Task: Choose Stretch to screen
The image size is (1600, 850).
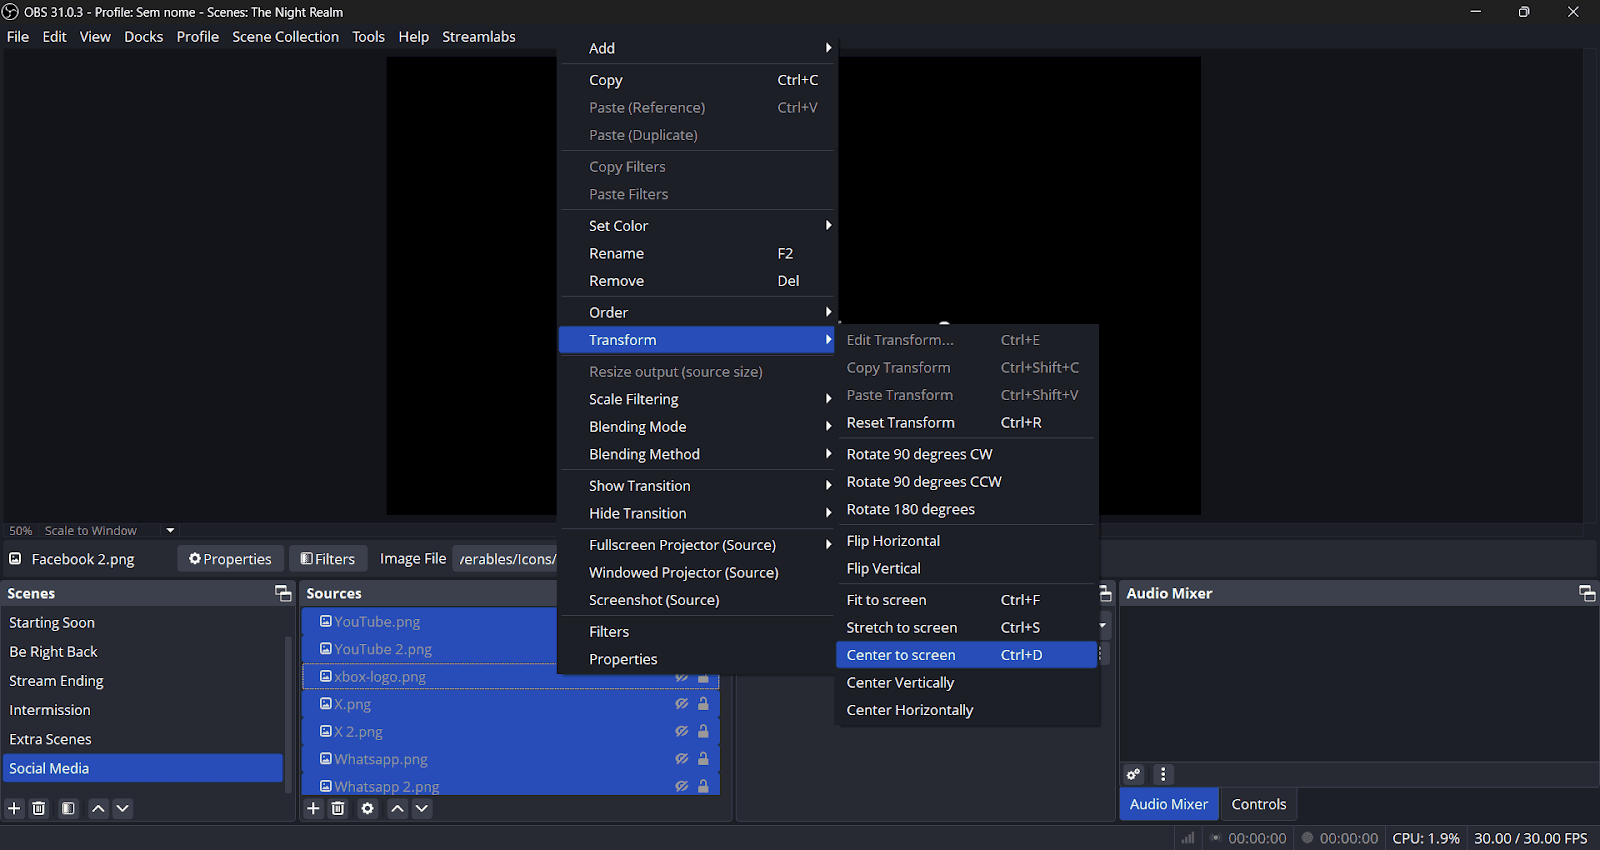Action: [966, 628]
